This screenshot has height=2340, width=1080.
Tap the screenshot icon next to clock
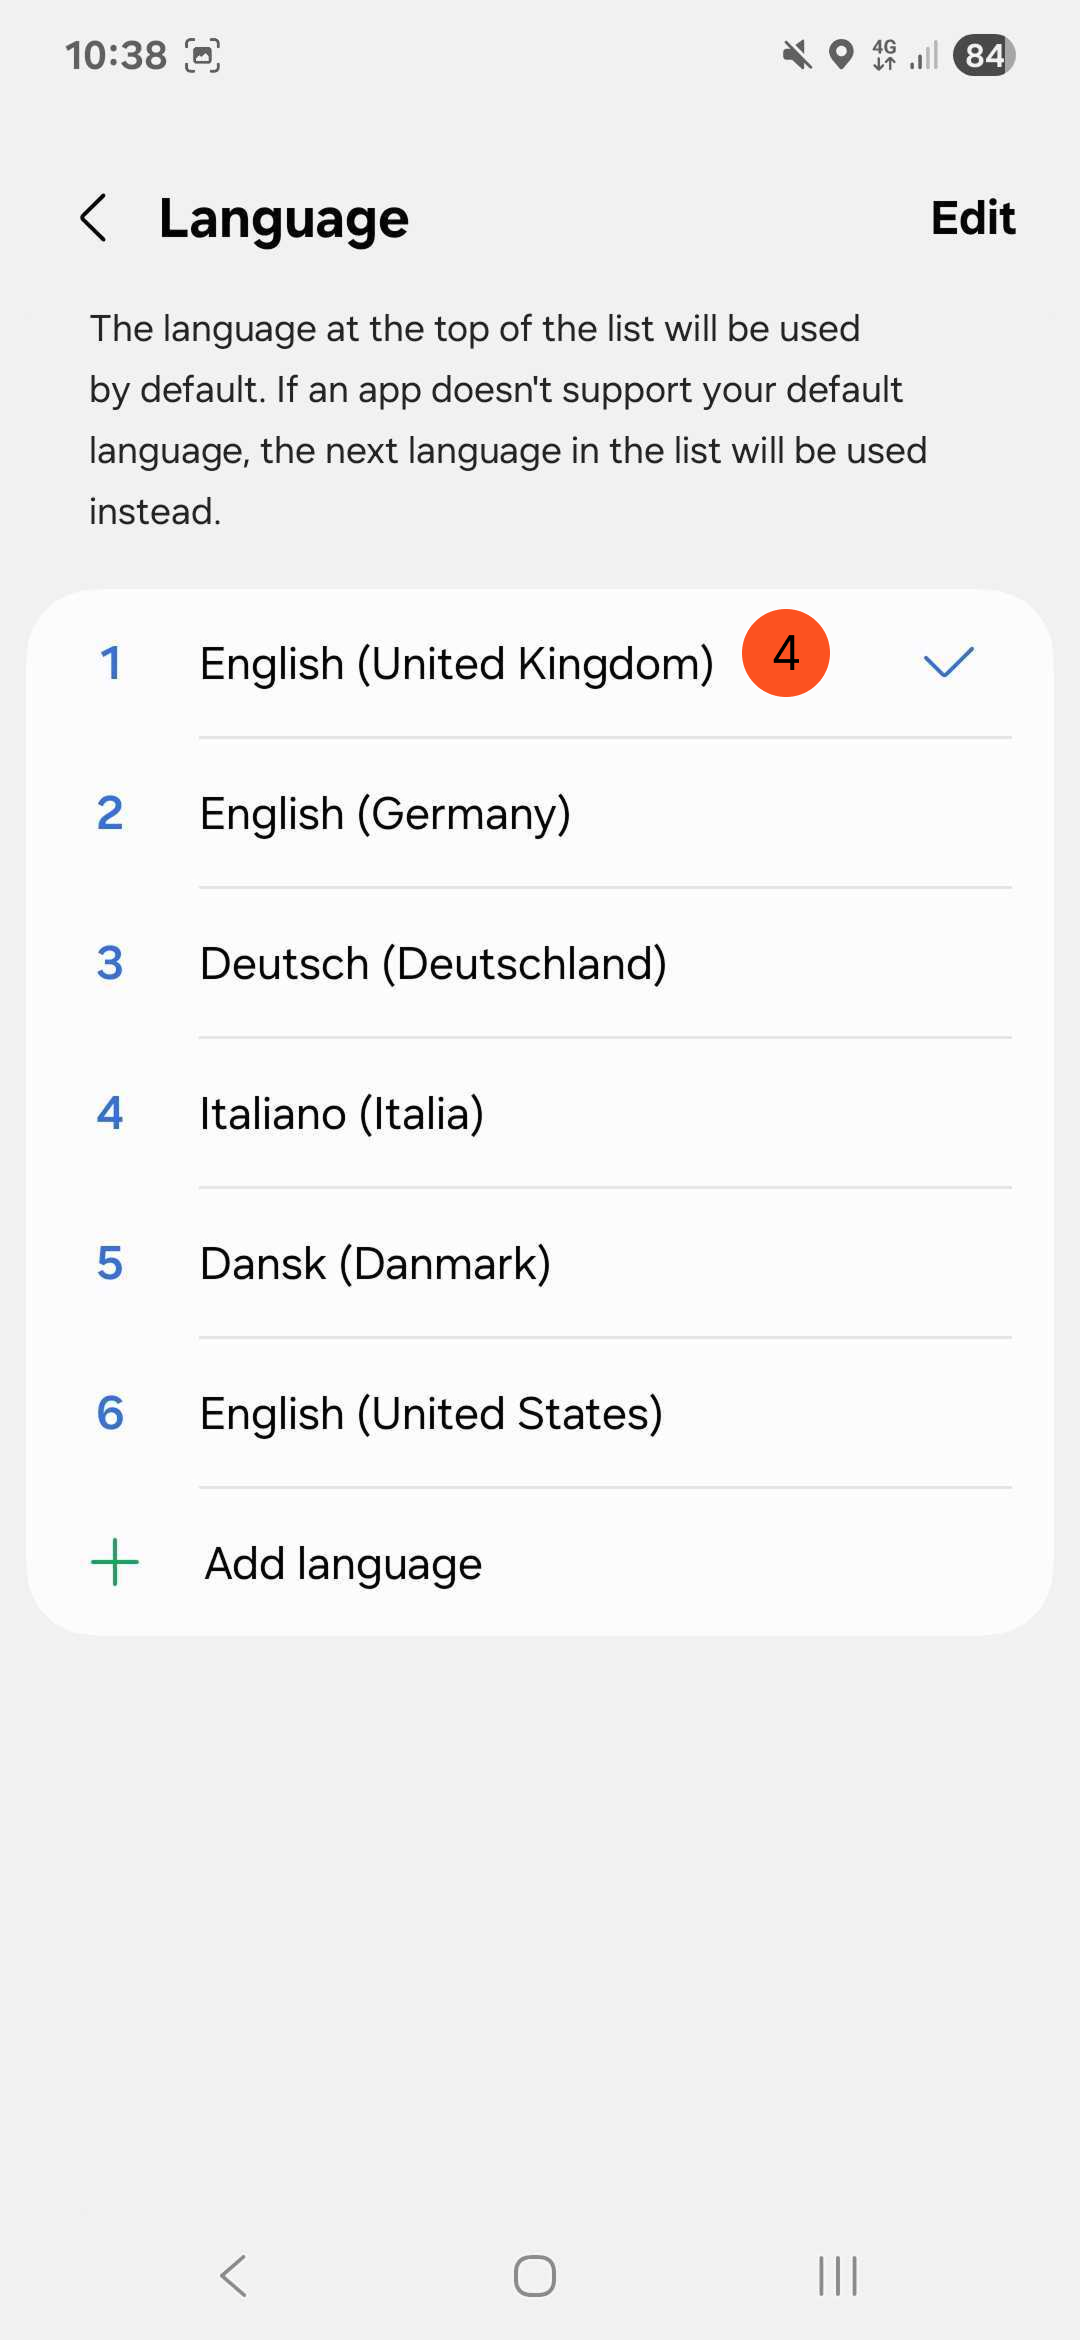point(203,55)
